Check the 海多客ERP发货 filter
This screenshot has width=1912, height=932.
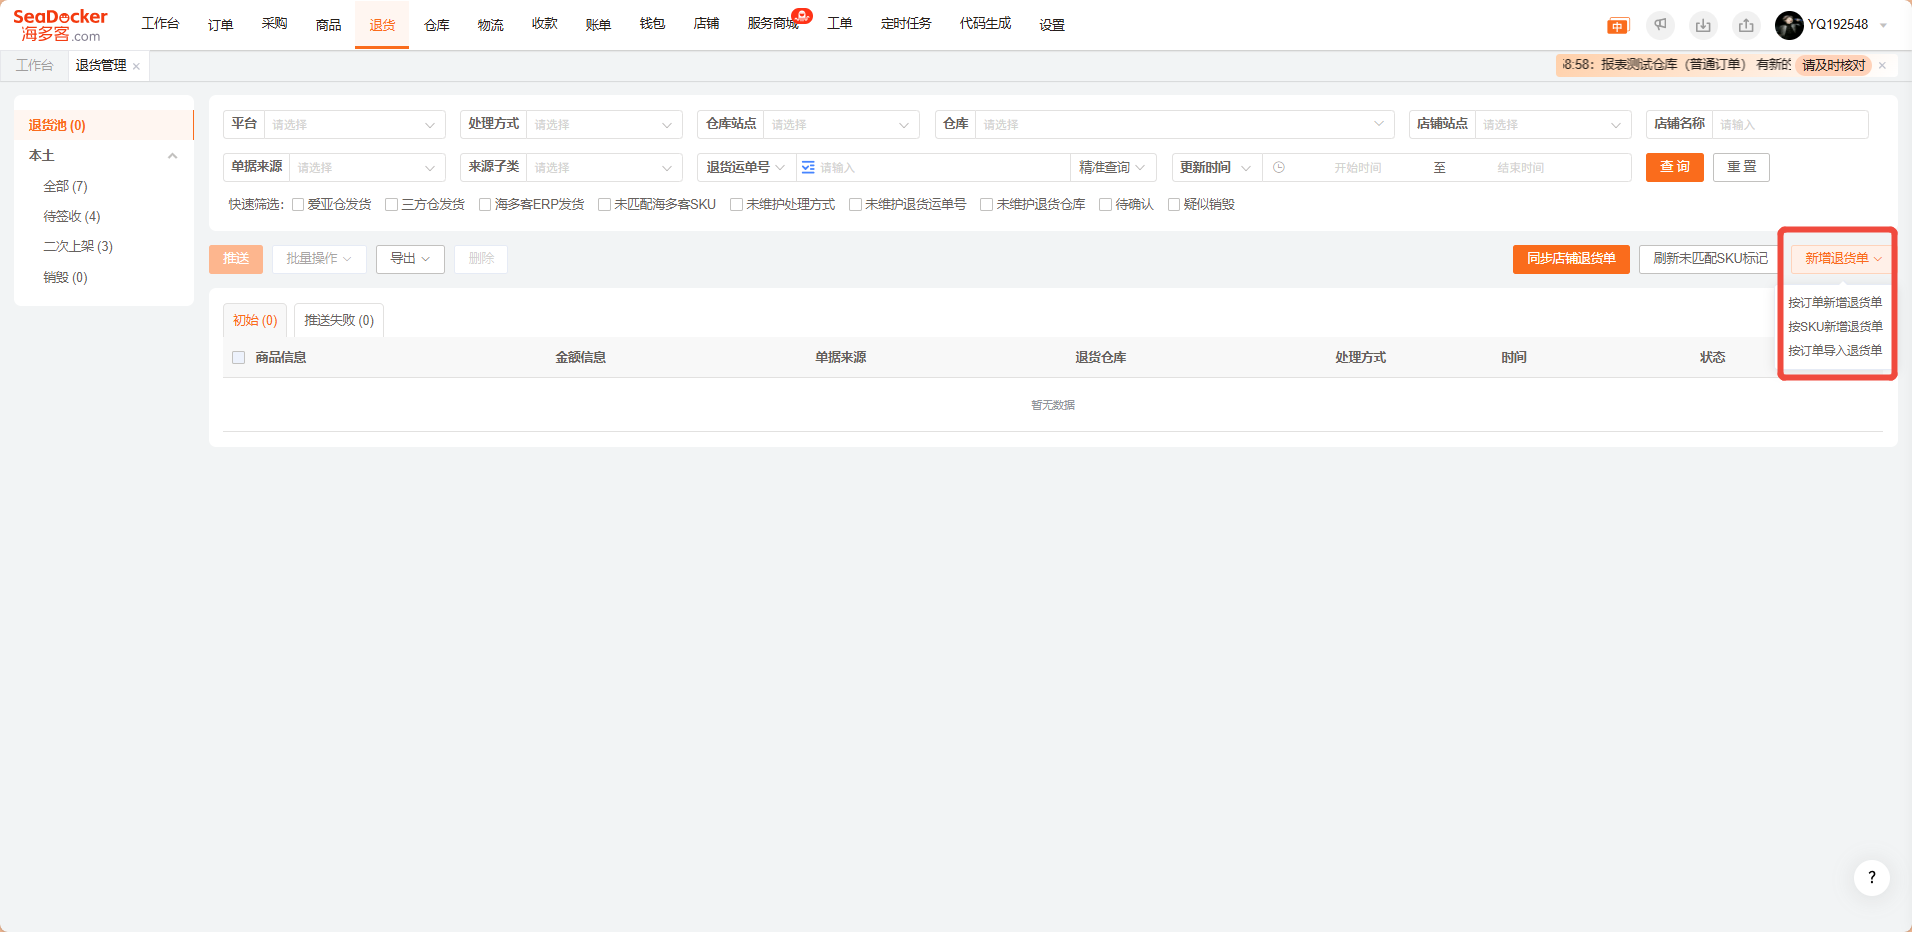point(485,205)
